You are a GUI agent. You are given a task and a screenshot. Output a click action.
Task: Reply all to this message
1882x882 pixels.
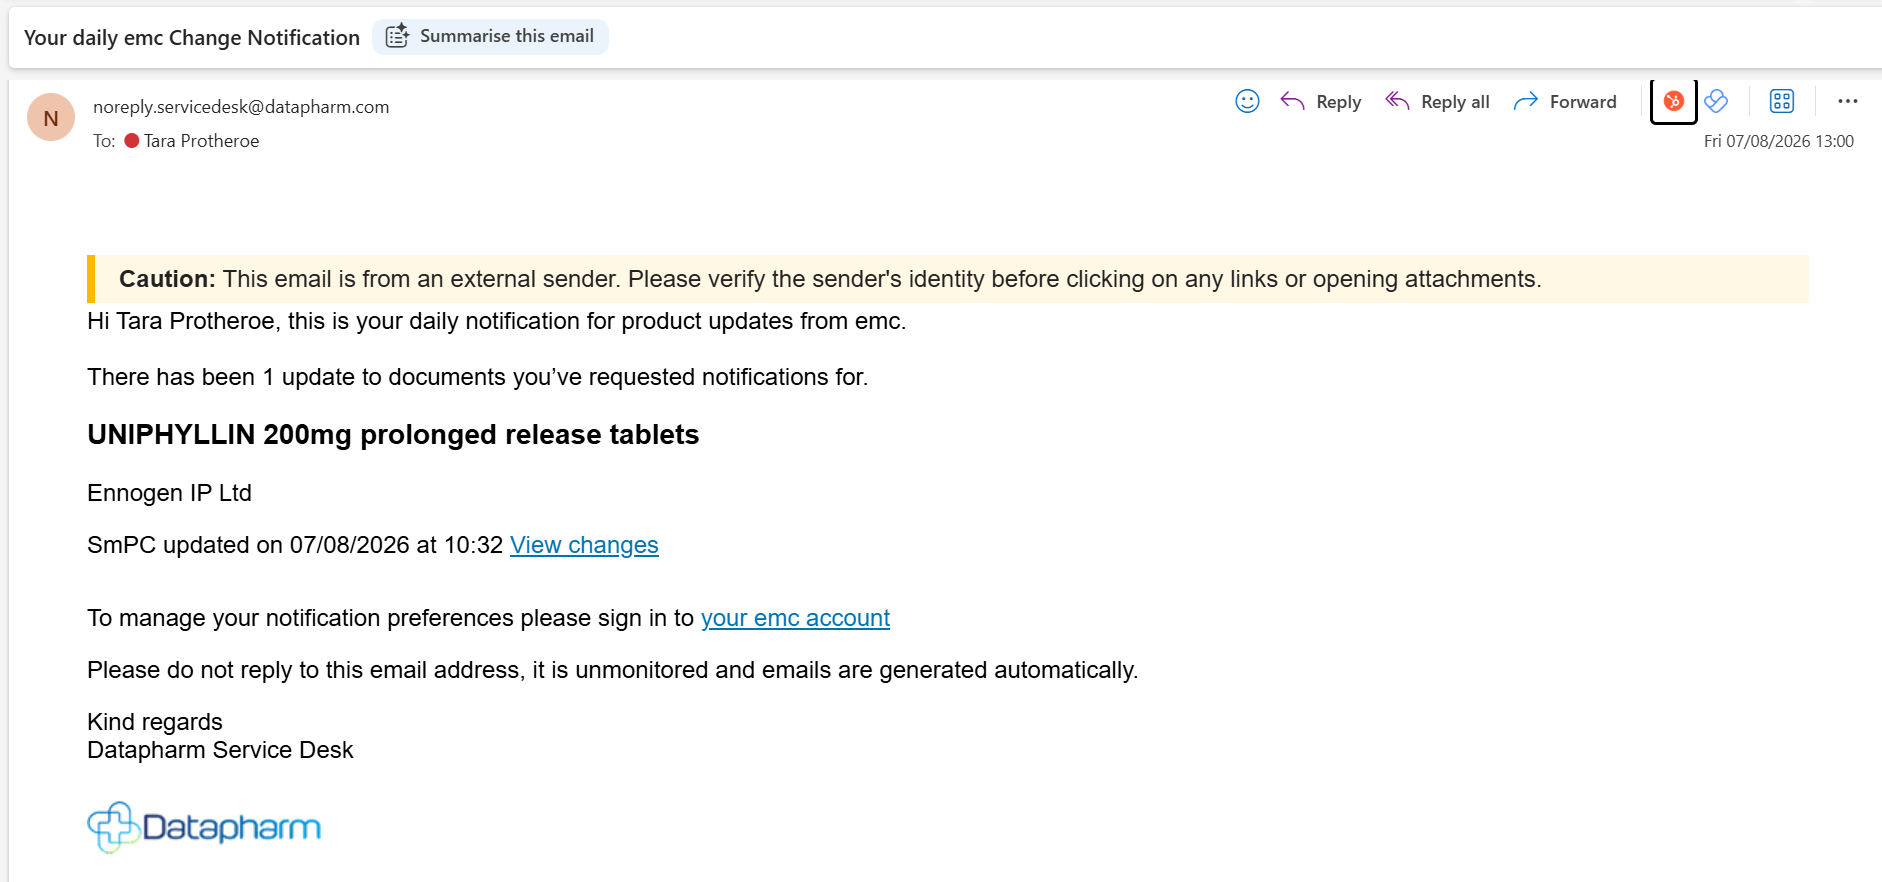pyautogui.click(x=1437, y=101)
